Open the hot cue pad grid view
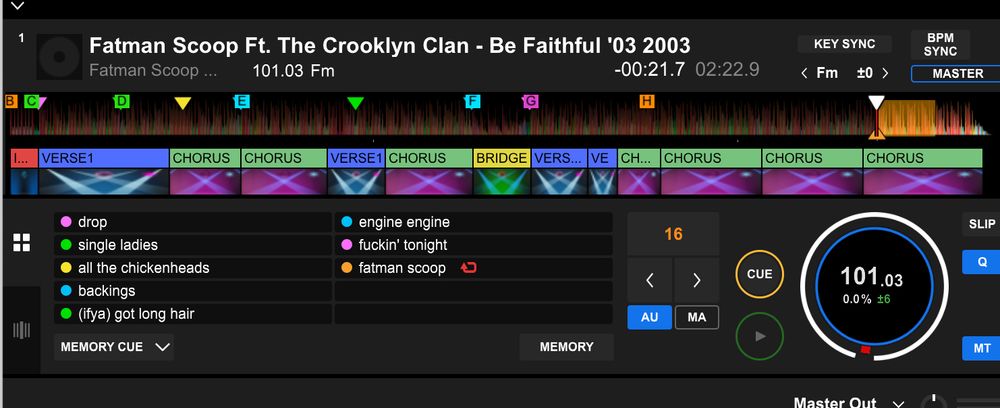The image size is (1000, 408). 22,242
